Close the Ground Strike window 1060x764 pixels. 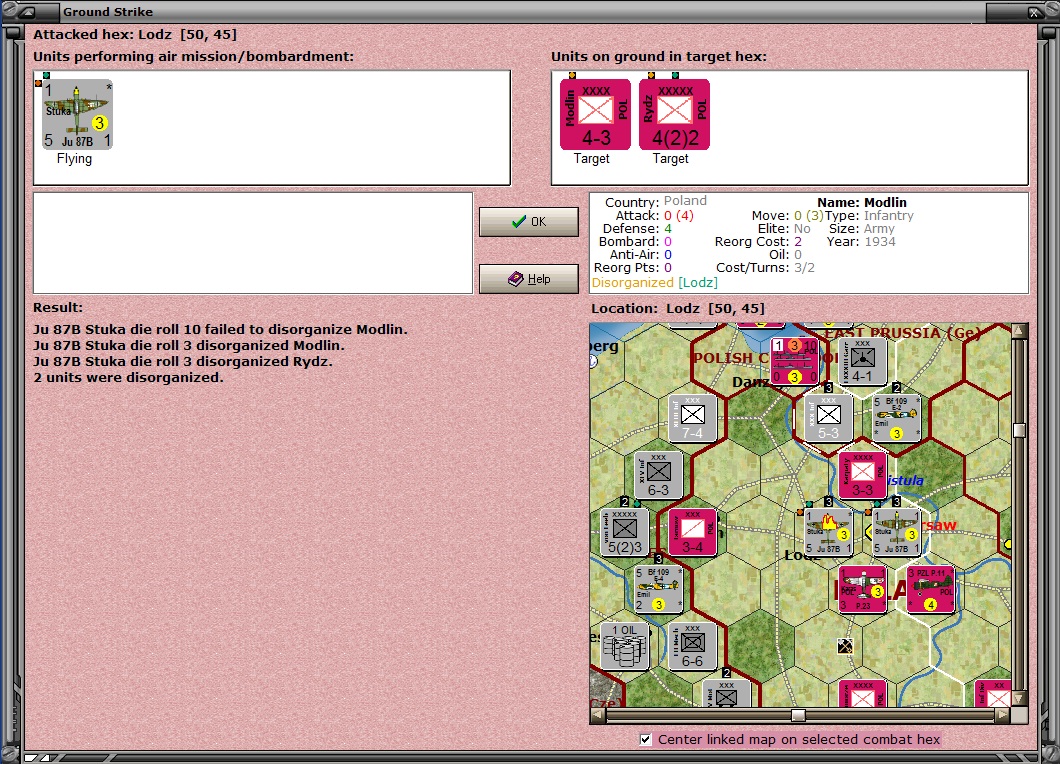1033,11
